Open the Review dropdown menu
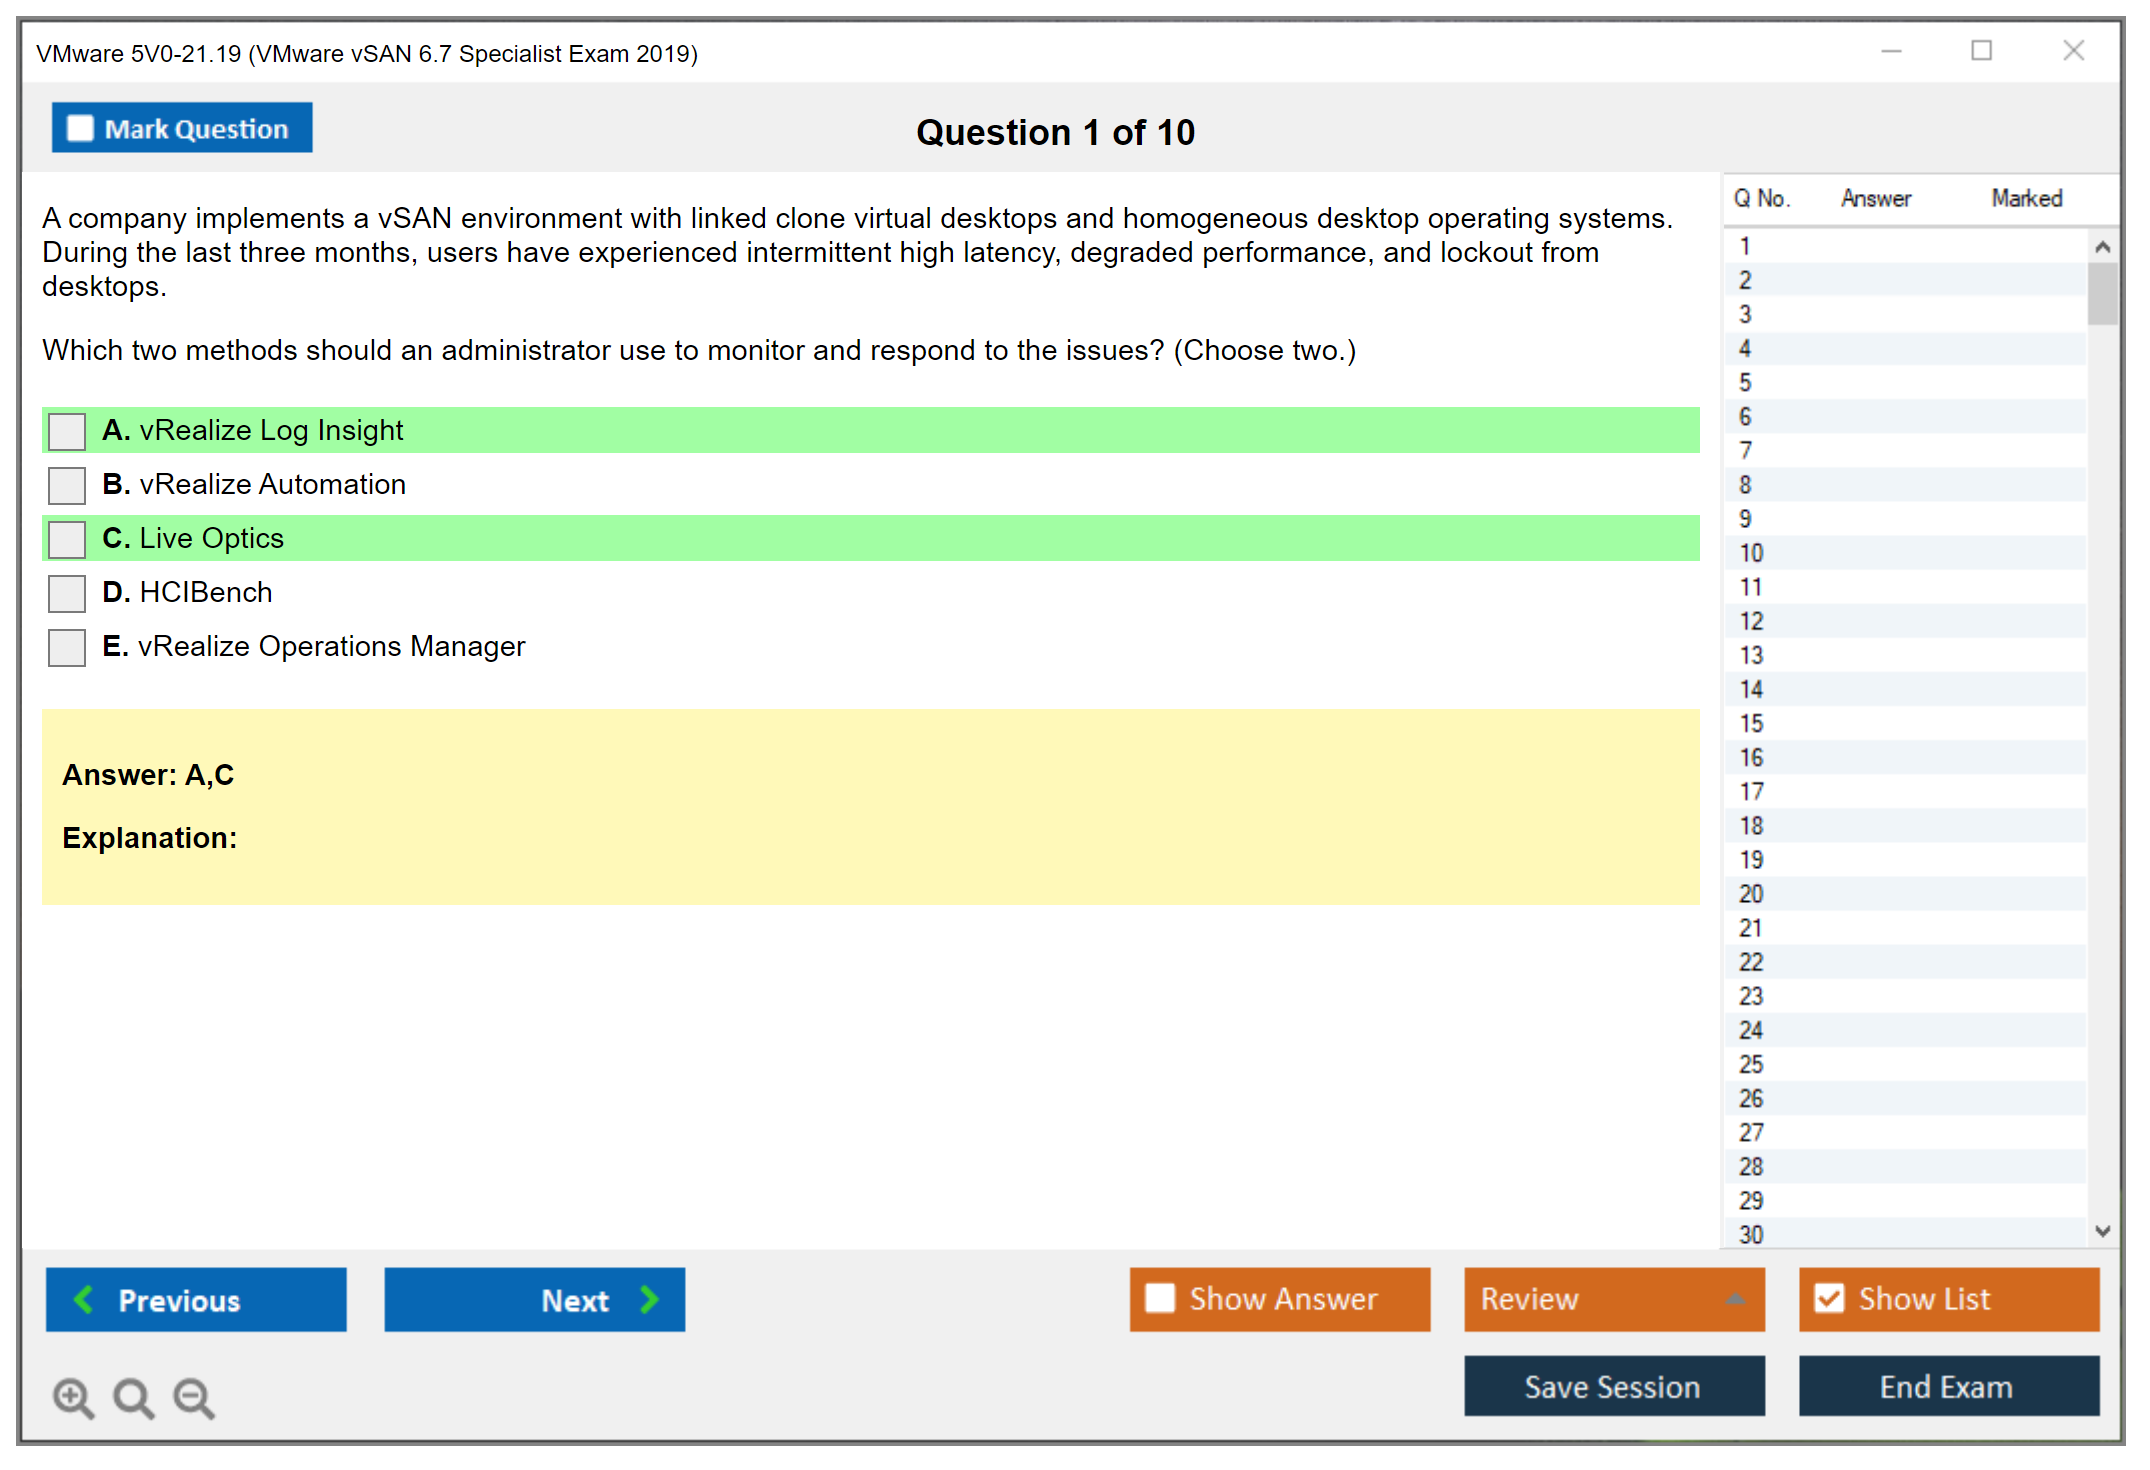 pyautogui.click(x=1735, y=1299)
